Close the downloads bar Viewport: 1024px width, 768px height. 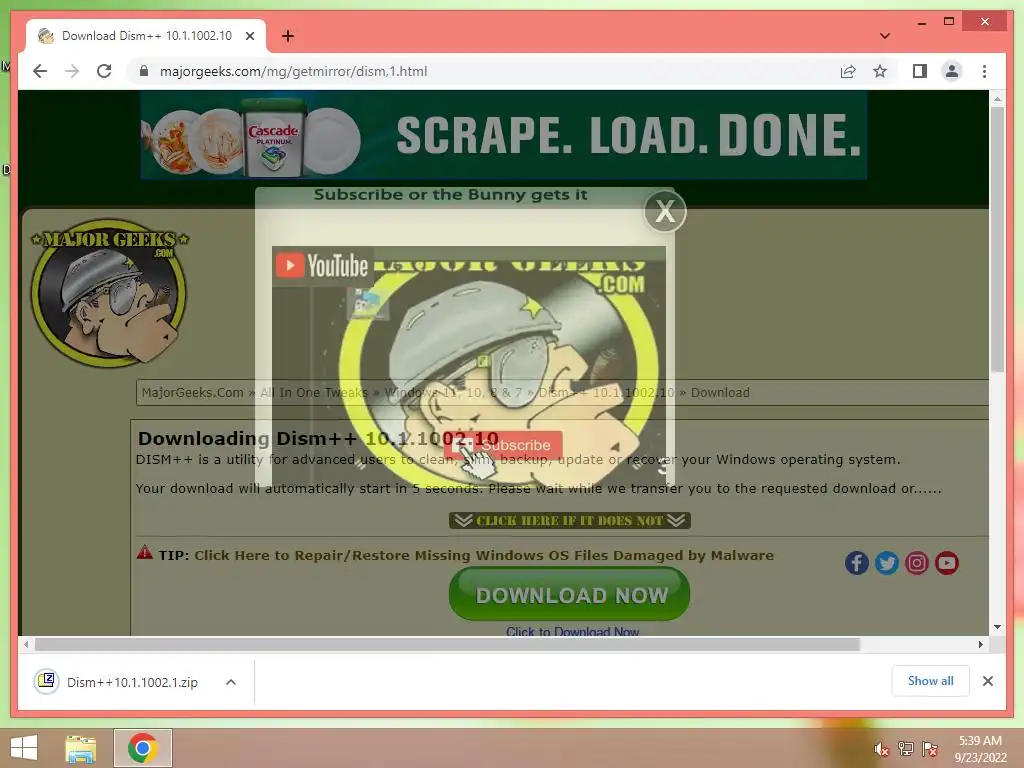click(x=987, y=681)
